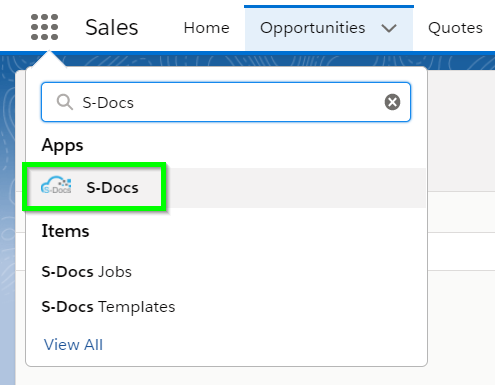The height and width of the screenshot is (385, 495).
Task: Open the App Launcher waffle icon
Action: tap(44, 27)
